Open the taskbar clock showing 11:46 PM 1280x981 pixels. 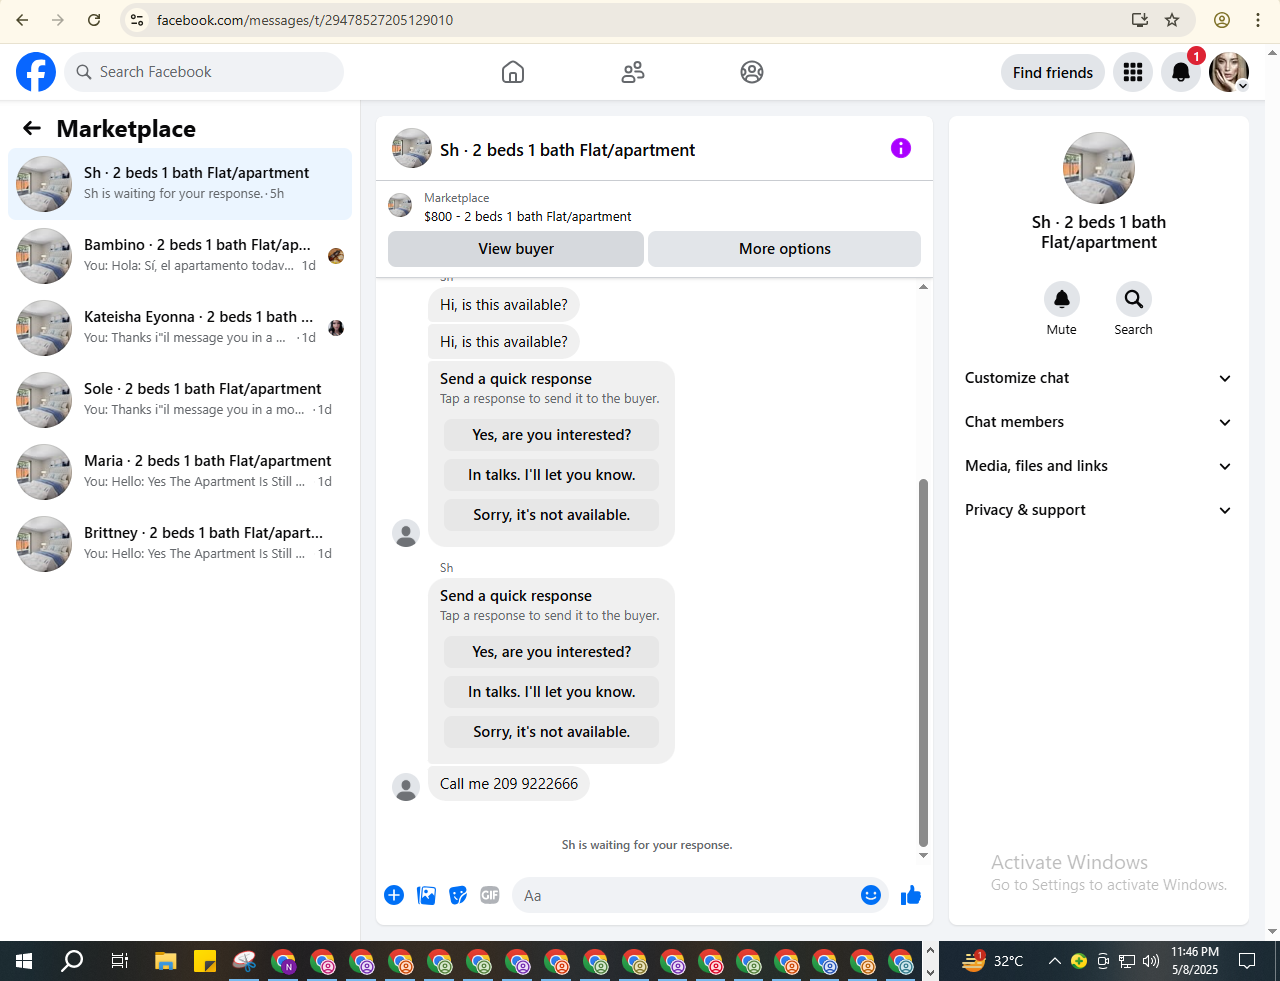click(1195, 962)
